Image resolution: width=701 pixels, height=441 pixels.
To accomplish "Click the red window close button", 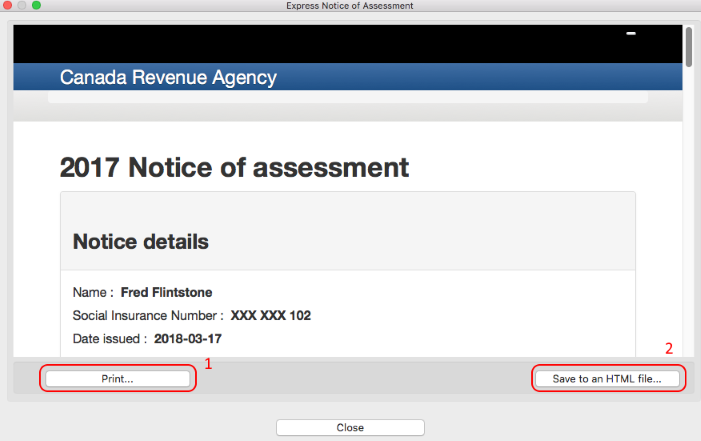I will click(x=7, y=5).
